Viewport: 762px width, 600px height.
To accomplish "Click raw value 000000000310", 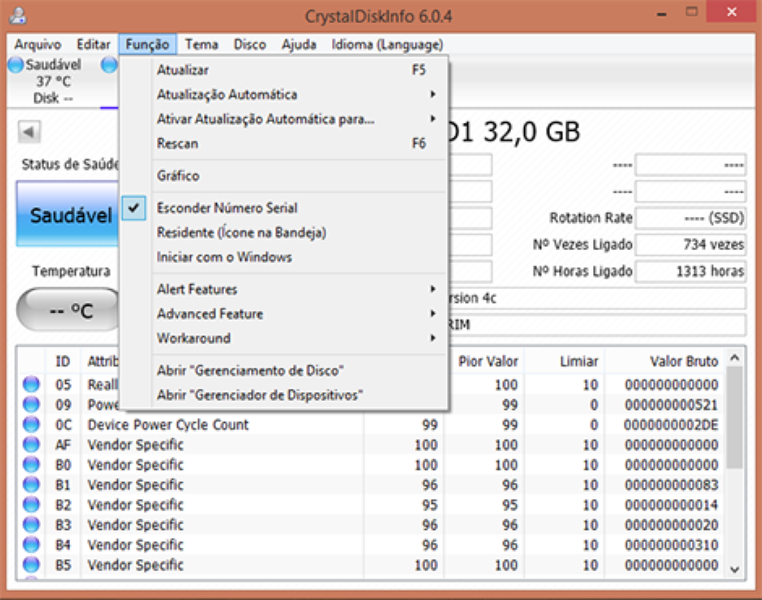I will coord(671,545).
